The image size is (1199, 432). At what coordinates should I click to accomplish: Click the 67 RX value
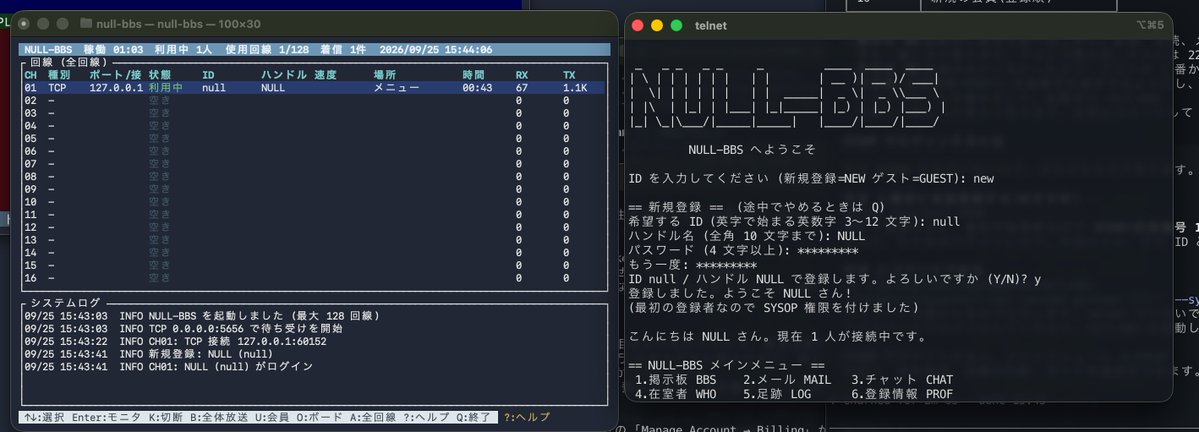click(522, 88)
